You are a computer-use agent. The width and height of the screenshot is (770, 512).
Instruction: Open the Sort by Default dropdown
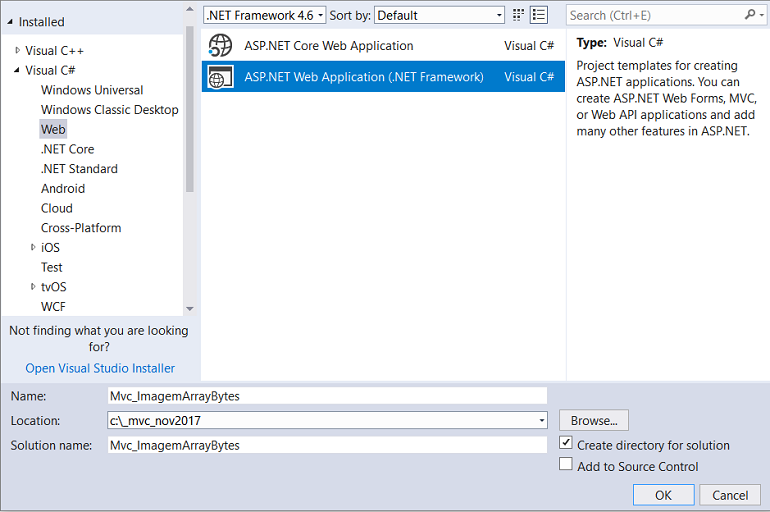[440, 15]
